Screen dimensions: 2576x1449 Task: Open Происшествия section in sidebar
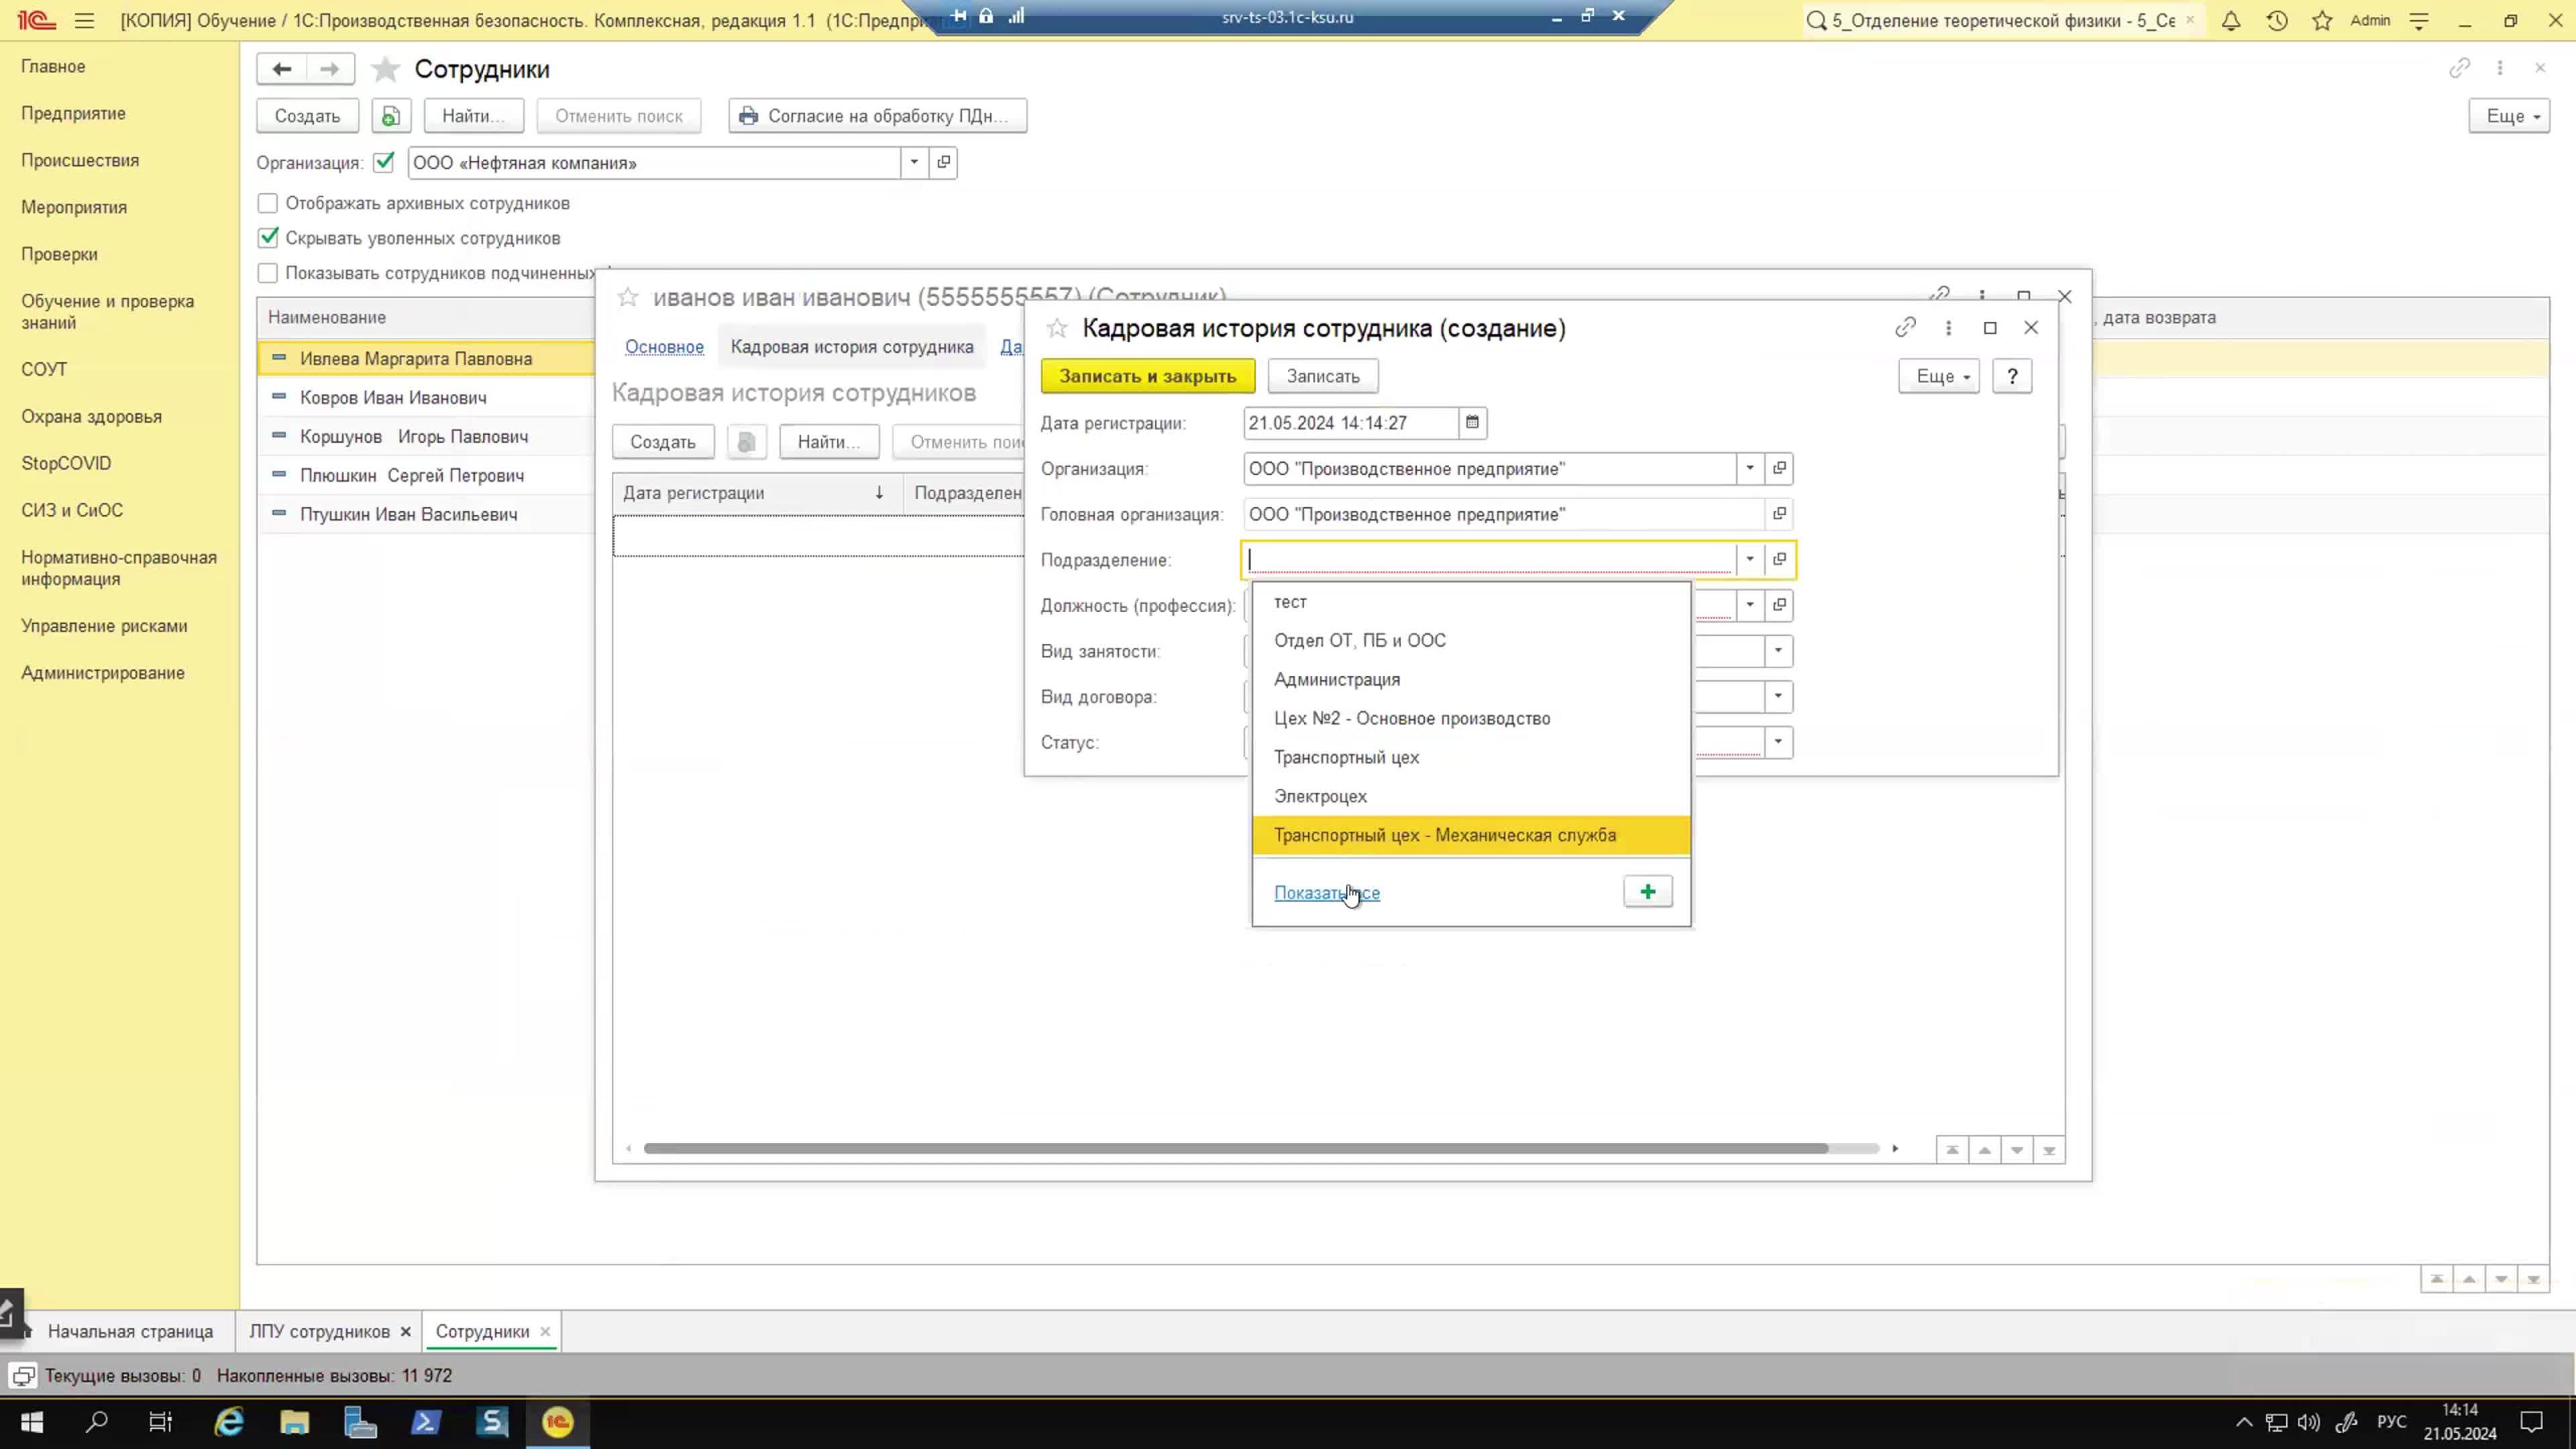80,160
